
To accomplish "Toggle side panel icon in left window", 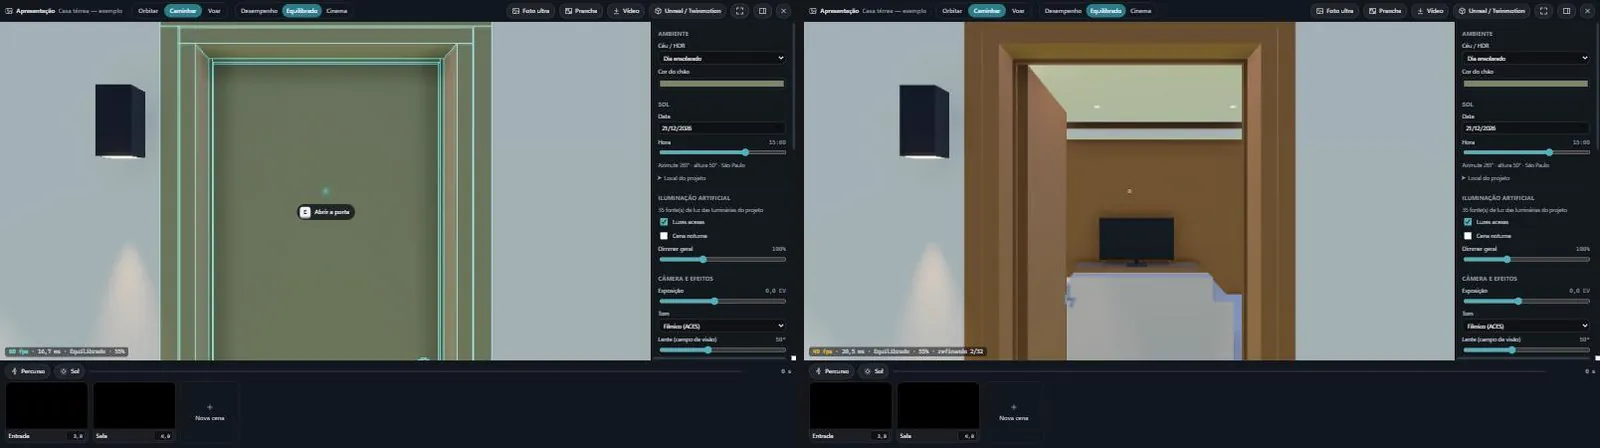I will pos(762,11).
